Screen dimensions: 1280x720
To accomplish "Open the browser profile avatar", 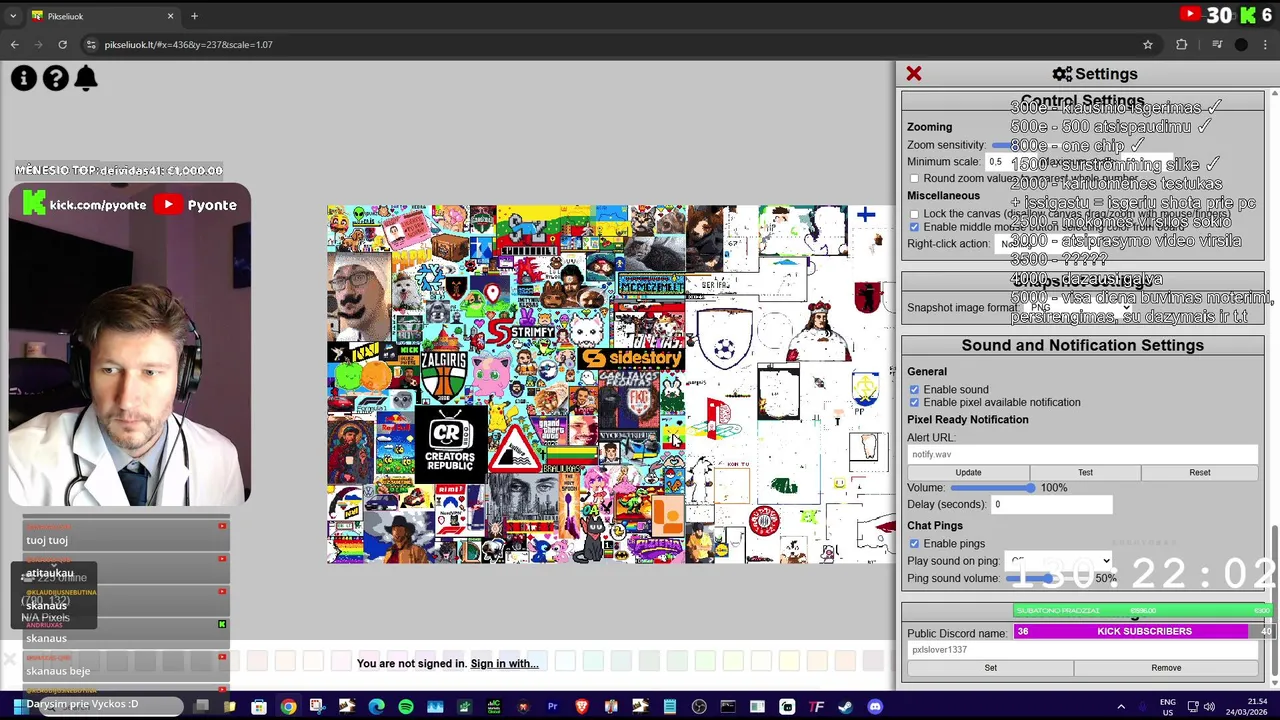I will coord(1241,44).
